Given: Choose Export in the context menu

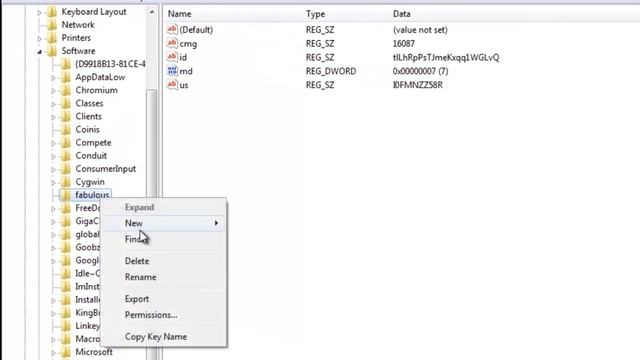Looking at the screenshot, I should pos(163,299).
